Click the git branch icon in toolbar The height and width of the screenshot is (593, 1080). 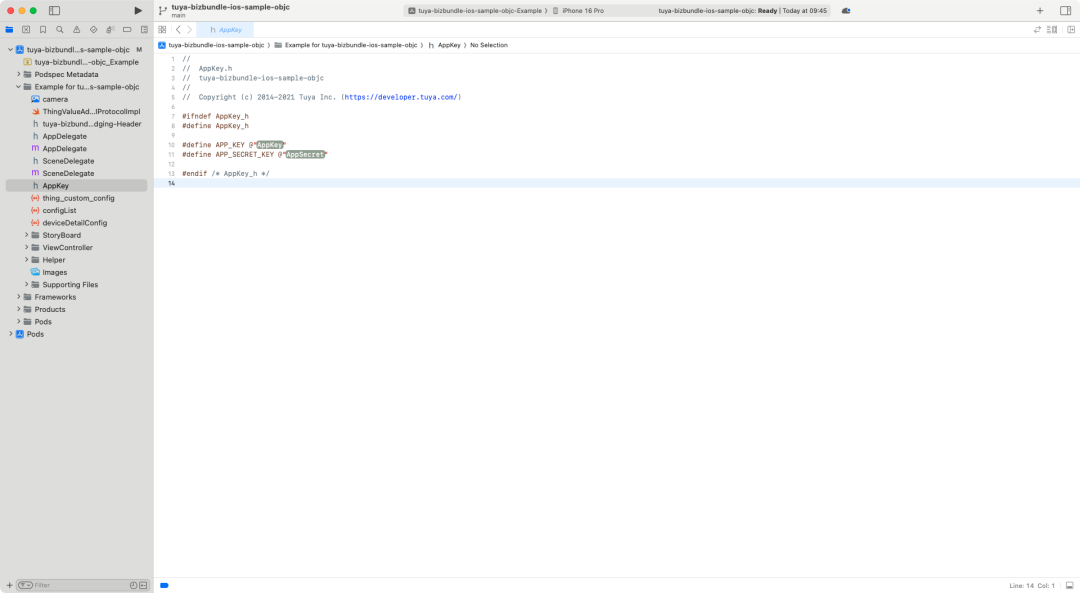pos(163,10)
